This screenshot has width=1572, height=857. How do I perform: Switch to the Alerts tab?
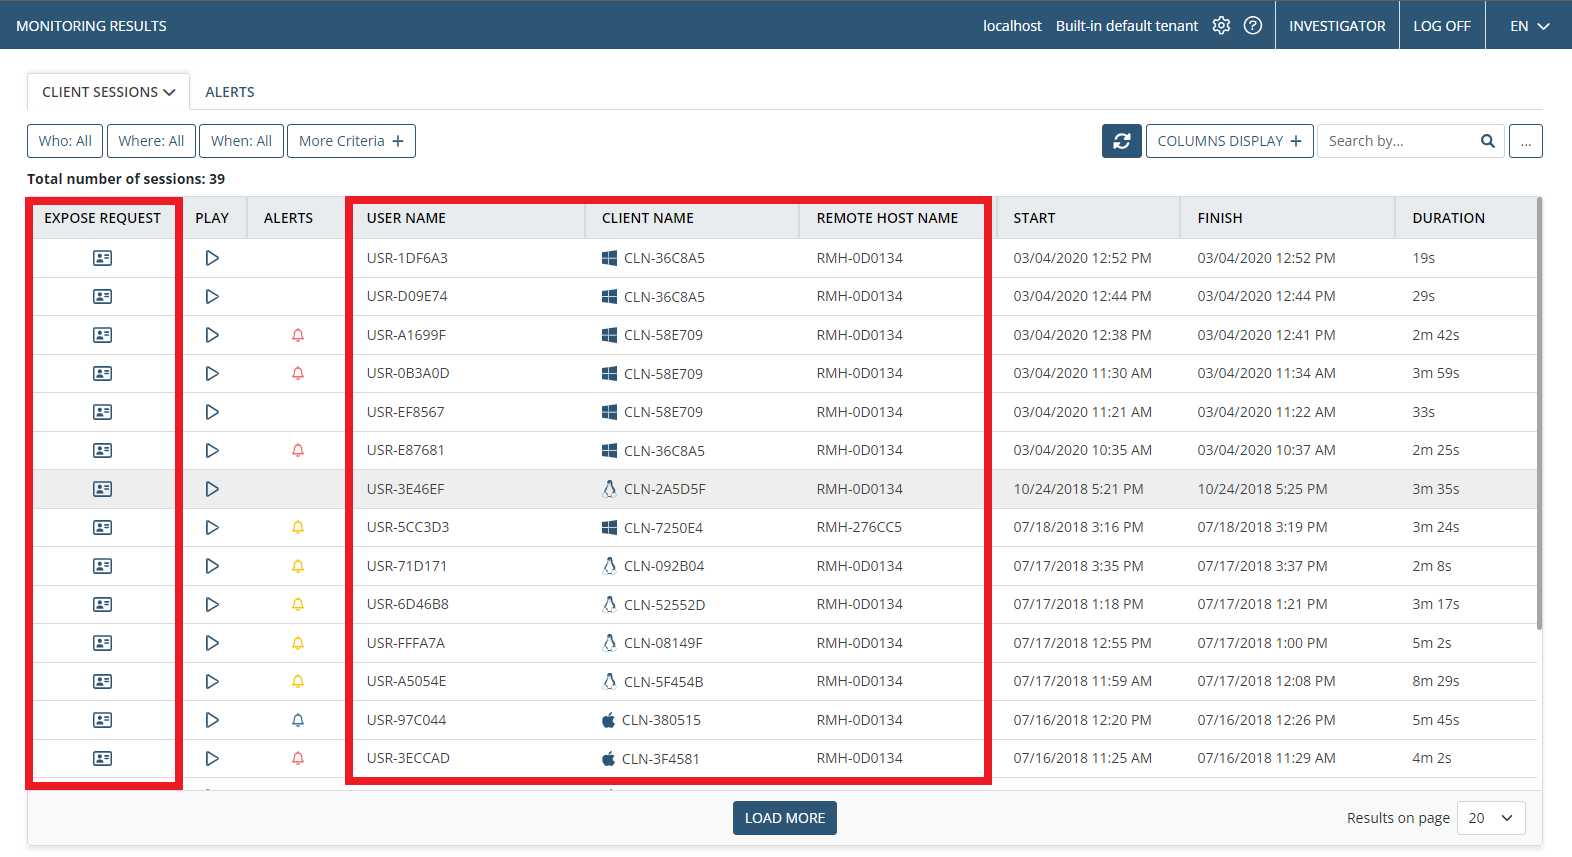230,92
